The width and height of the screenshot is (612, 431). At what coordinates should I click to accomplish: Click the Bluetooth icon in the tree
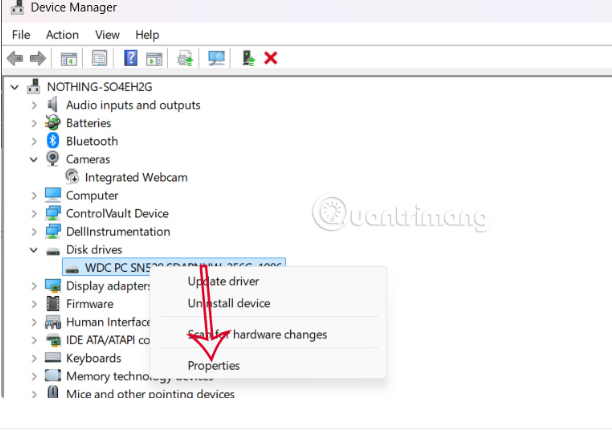[x=54, y=141]
